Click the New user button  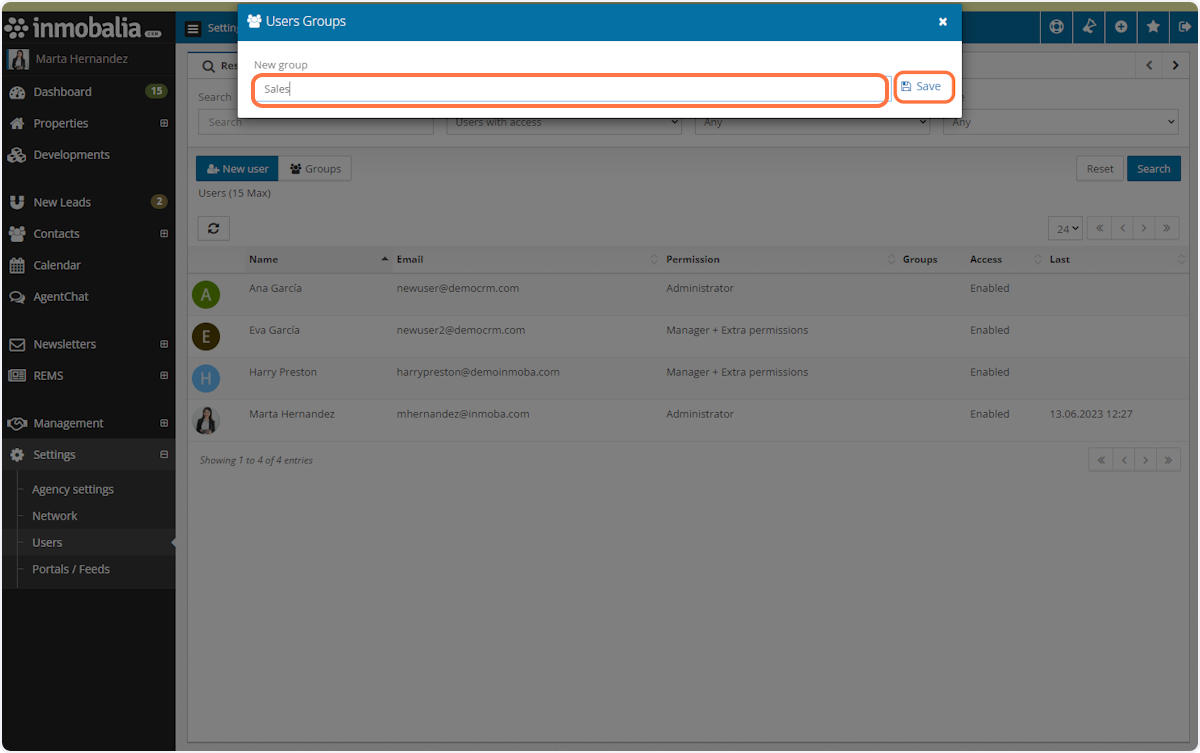point(237,169)
